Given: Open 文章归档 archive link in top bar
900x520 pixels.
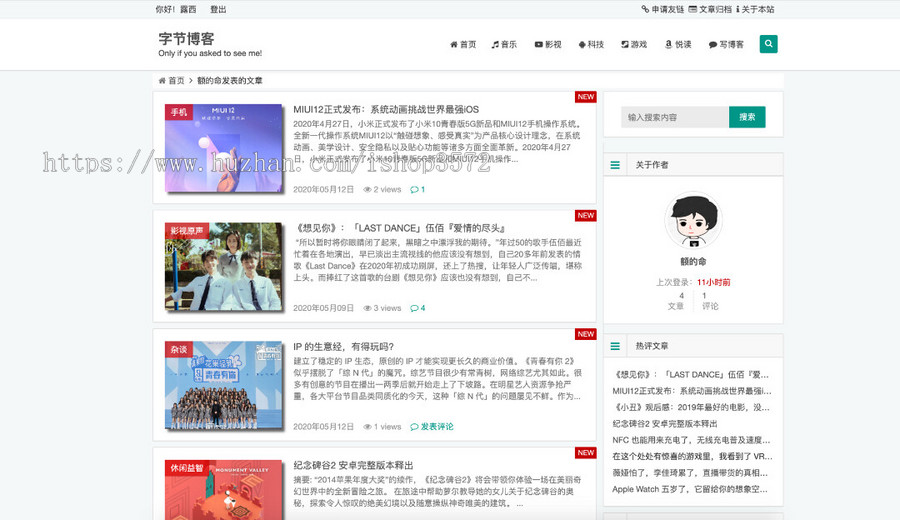Looking at the screenshot, I should (x=710, y=9).
